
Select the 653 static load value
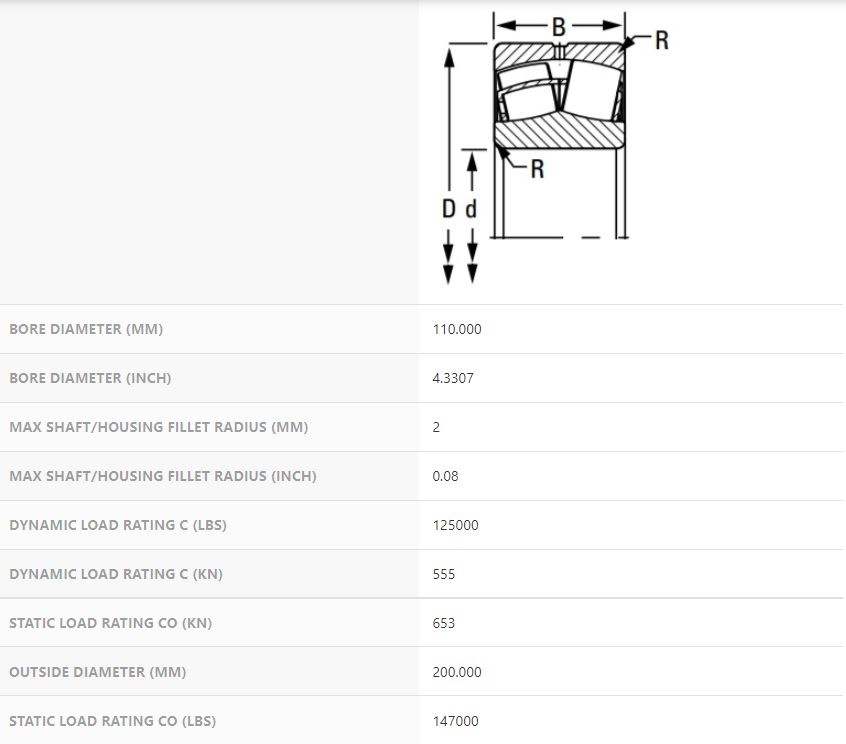pos(443,623)
